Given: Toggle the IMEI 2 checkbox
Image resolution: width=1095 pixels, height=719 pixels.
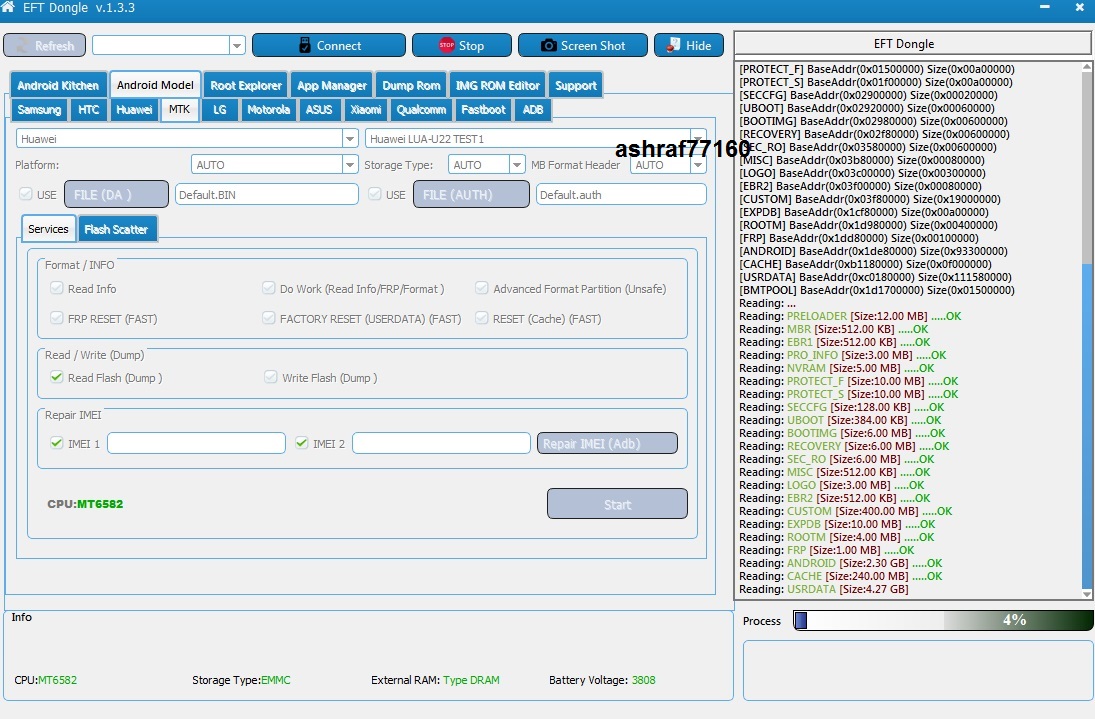Looking at the screenshot, I should click(x=302, y=443).
